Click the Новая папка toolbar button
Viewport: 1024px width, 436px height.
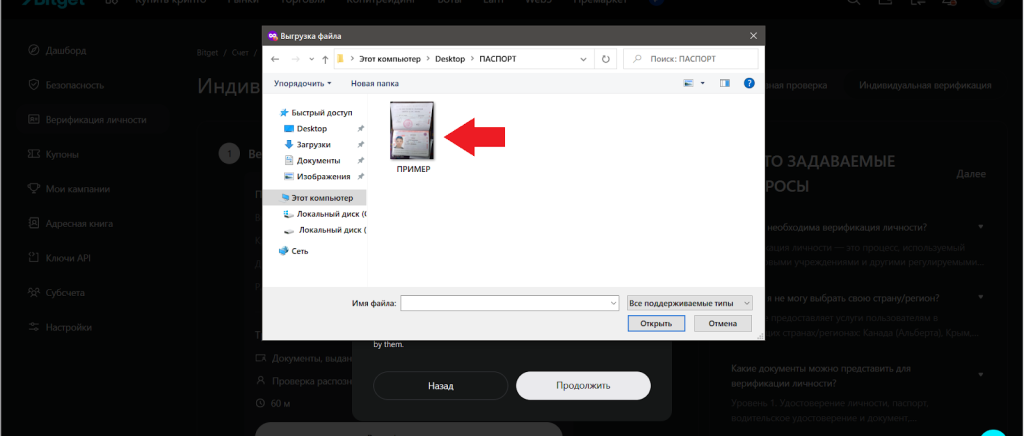pos(375,84)
